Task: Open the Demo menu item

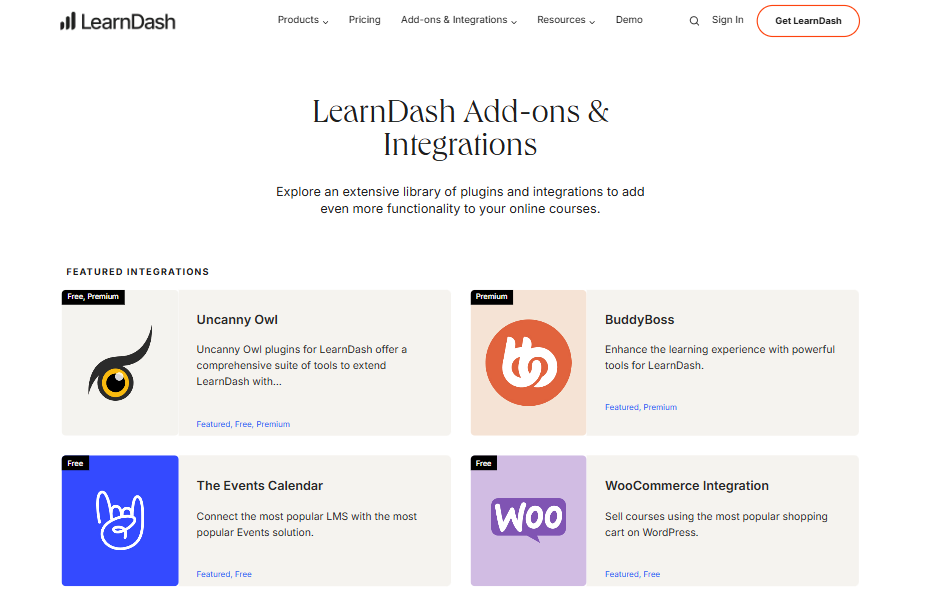Action: point(629,20)
